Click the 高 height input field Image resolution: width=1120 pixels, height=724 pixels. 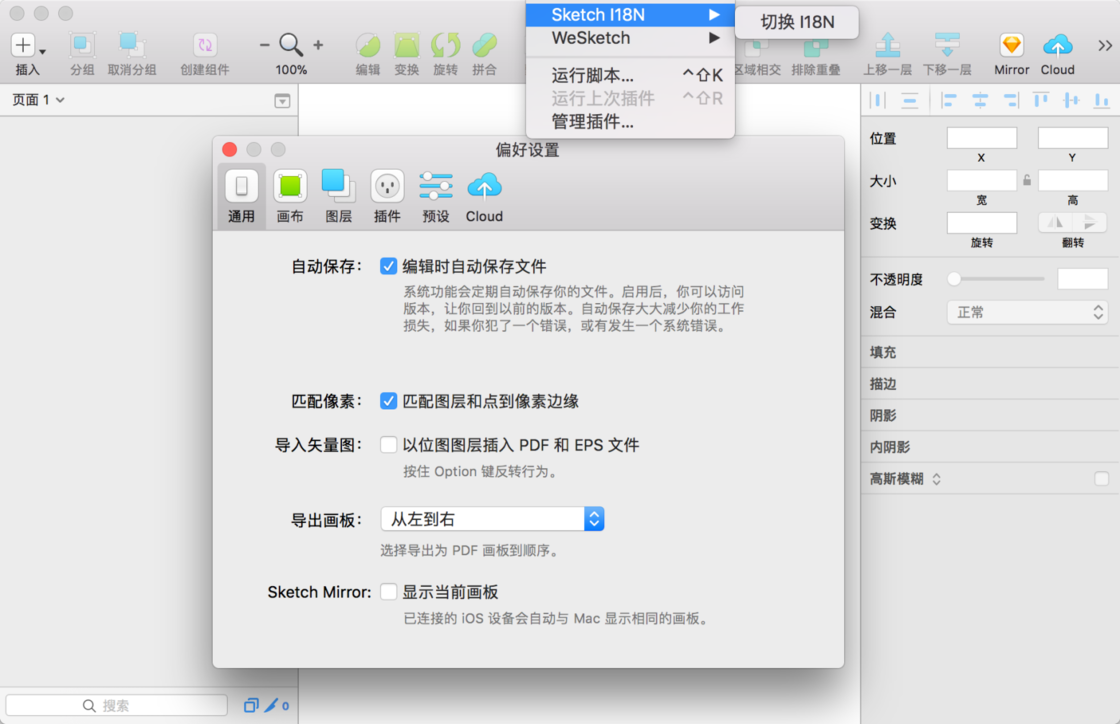tap(1073, 181)
